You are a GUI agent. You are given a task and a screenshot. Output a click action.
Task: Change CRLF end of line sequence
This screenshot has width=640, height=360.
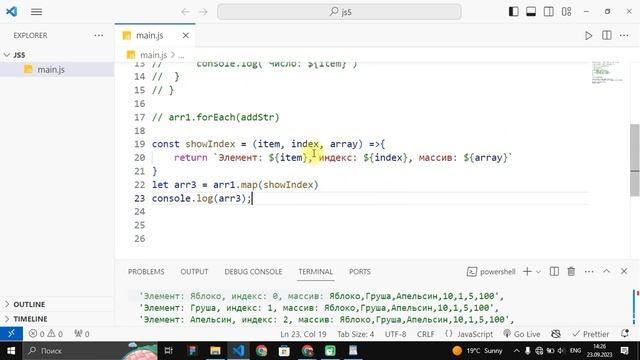pos(425,334)
